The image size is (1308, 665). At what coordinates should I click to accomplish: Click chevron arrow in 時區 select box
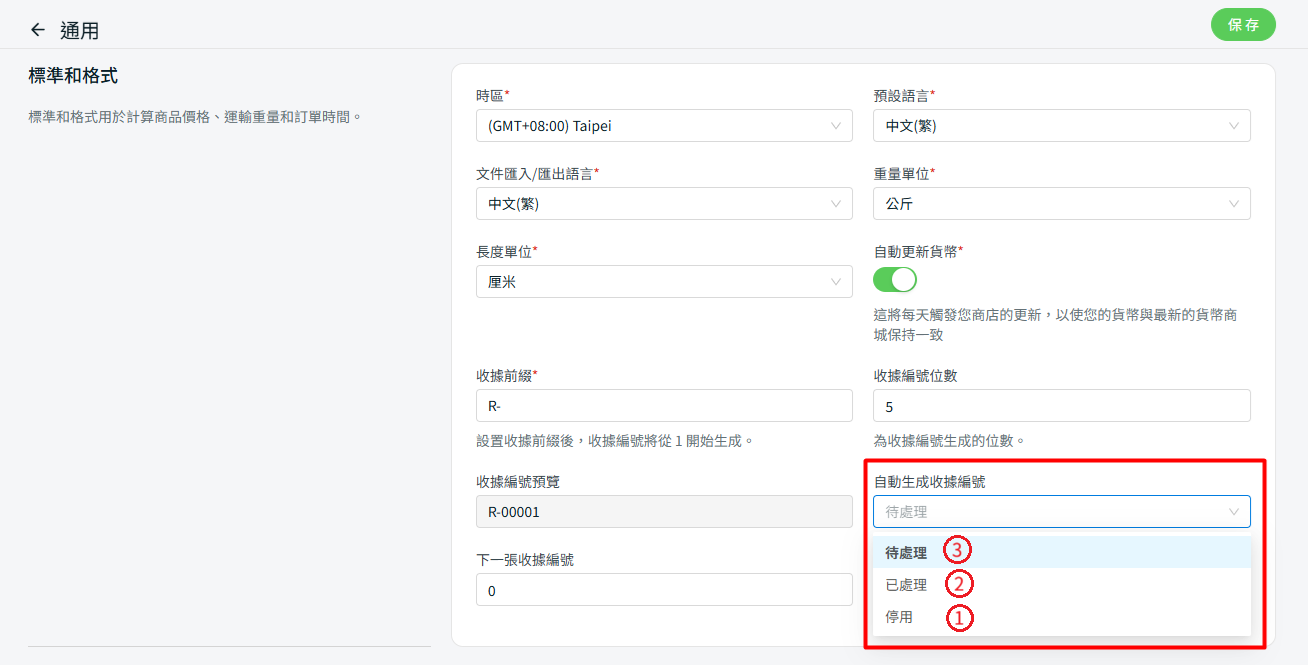836,126
